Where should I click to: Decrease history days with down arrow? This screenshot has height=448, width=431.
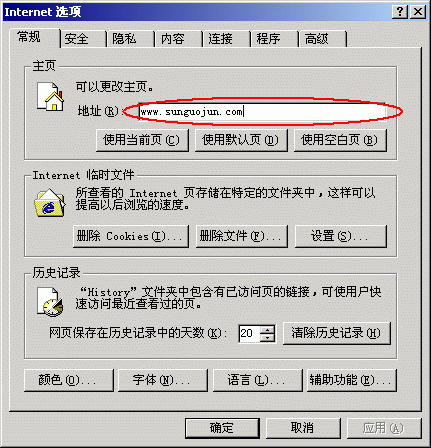(268, 338)
